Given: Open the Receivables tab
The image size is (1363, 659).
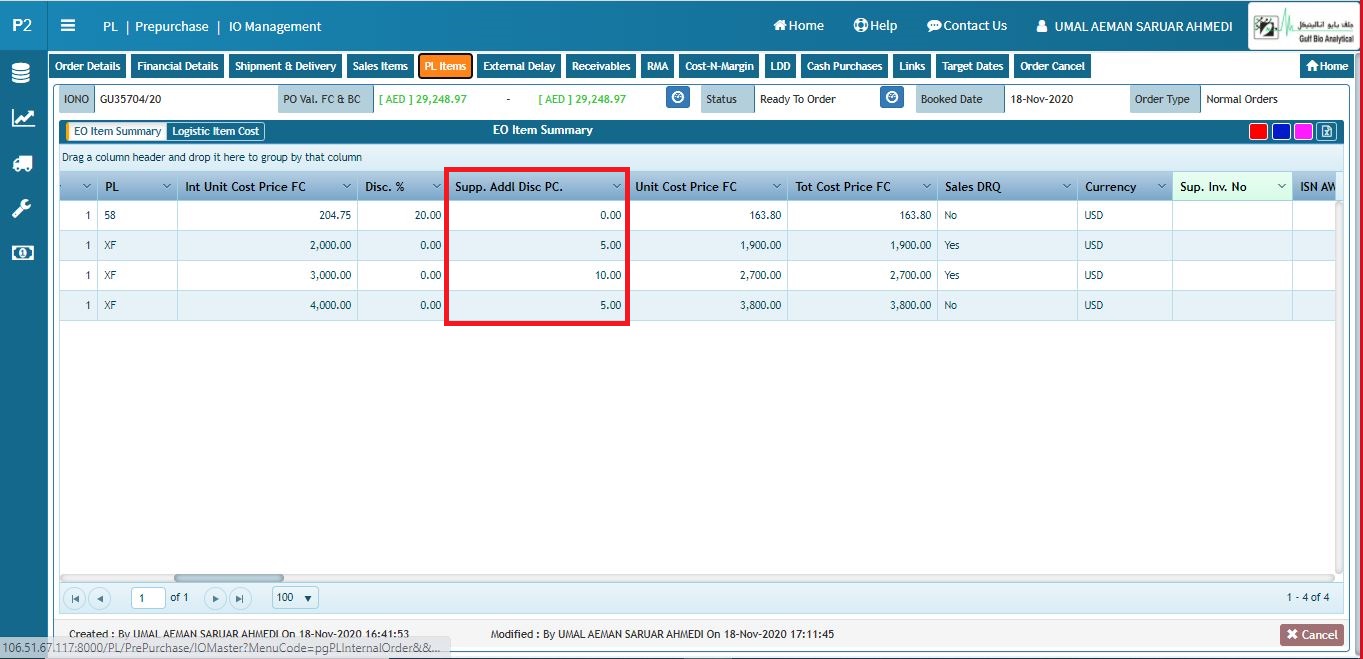Looking at the screenshot, I should coord(601,66).
